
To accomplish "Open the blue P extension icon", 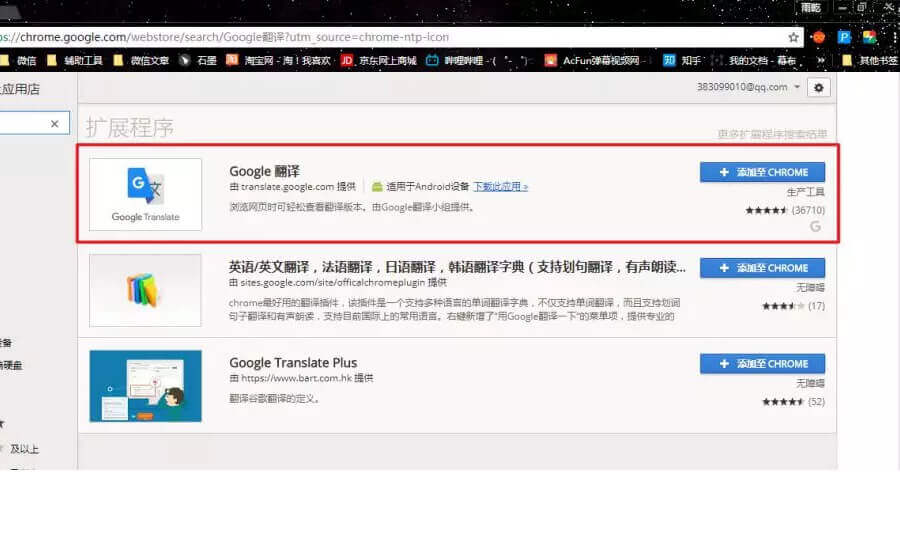I will (x=844, y=37).
